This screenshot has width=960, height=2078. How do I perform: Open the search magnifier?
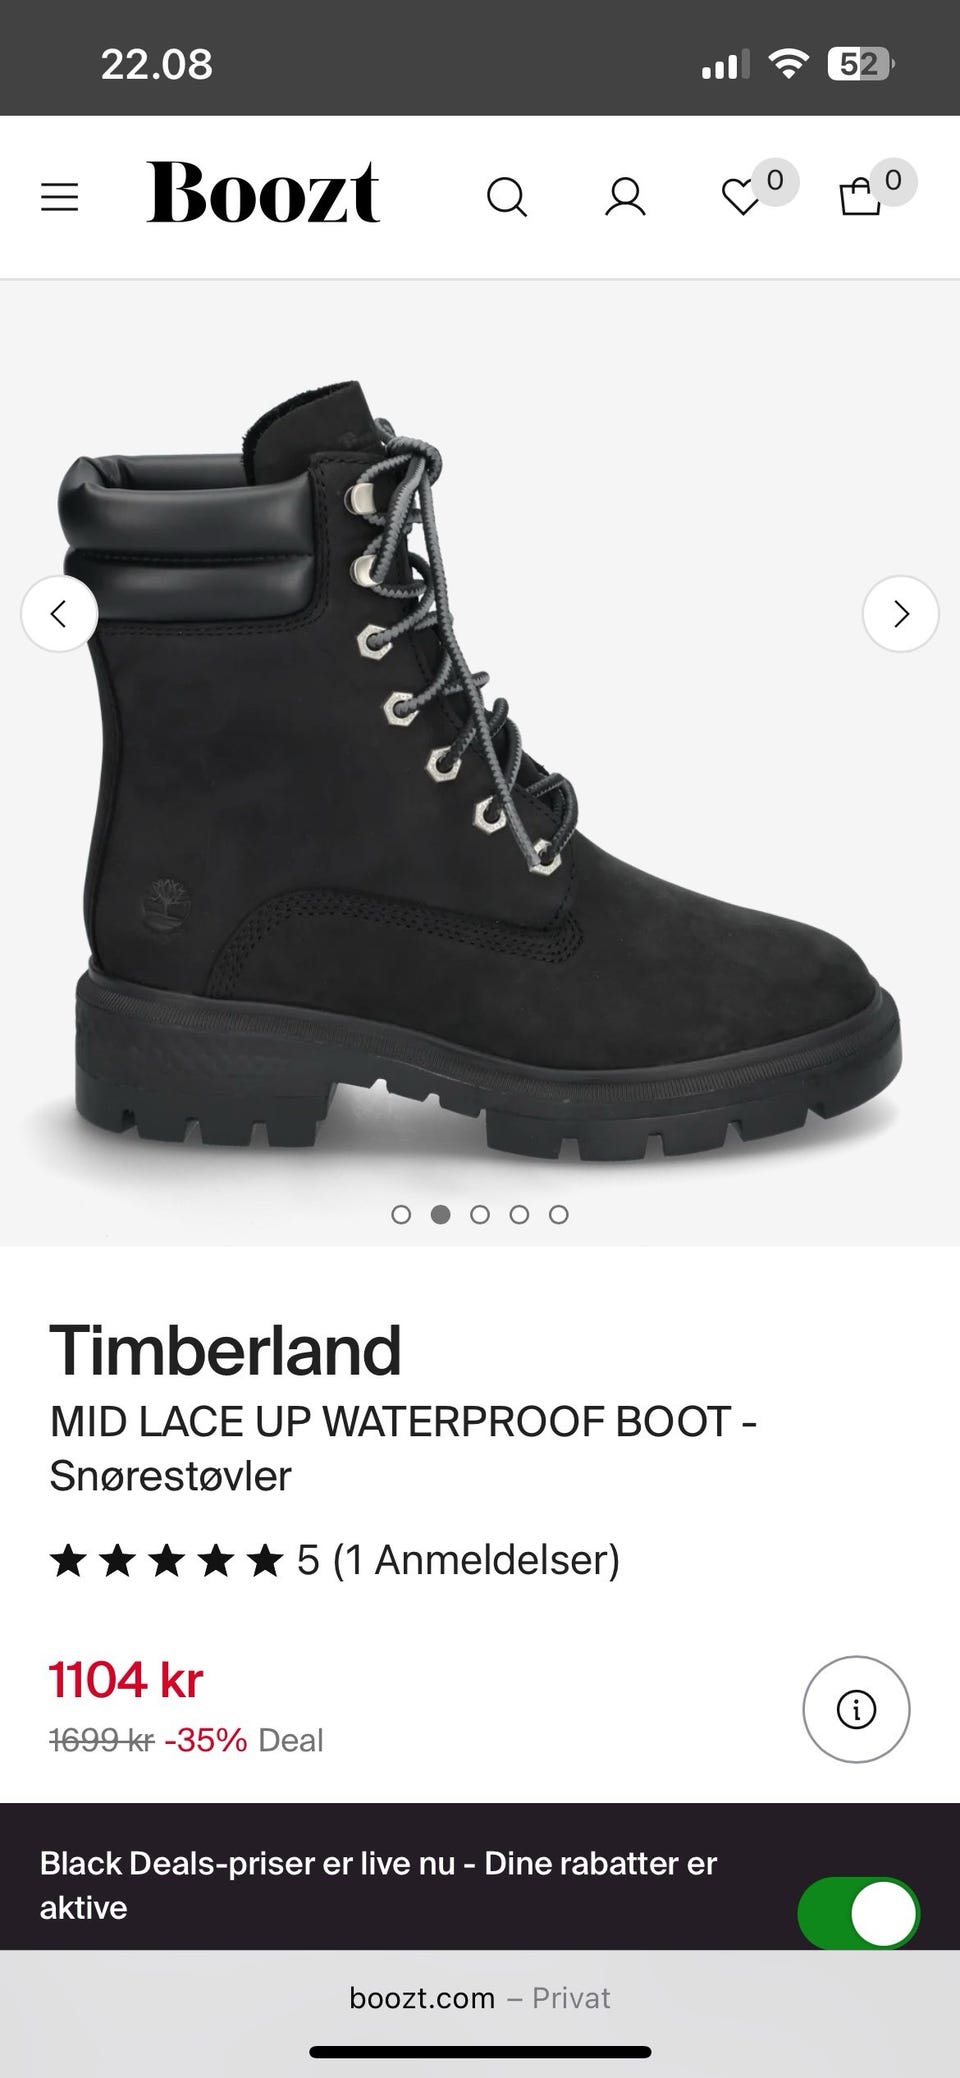[x=506, y=197]
